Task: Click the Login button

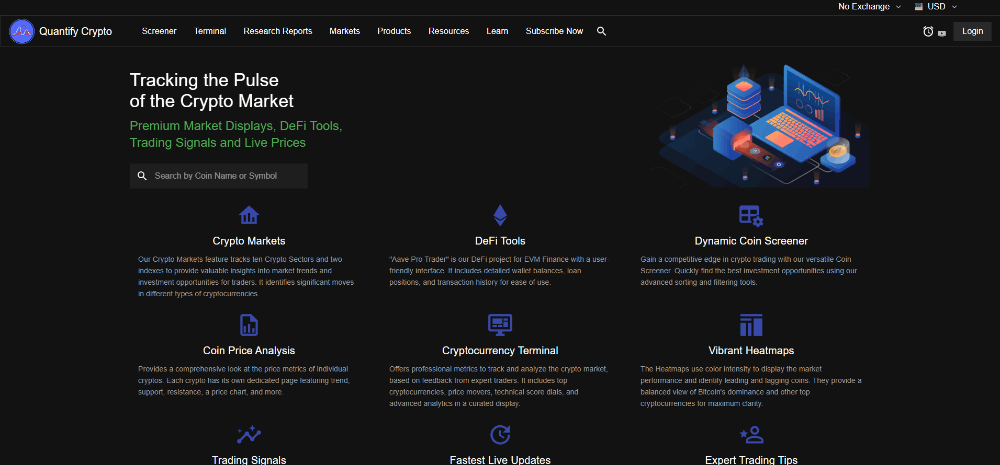Action: [x=972, y=31]
